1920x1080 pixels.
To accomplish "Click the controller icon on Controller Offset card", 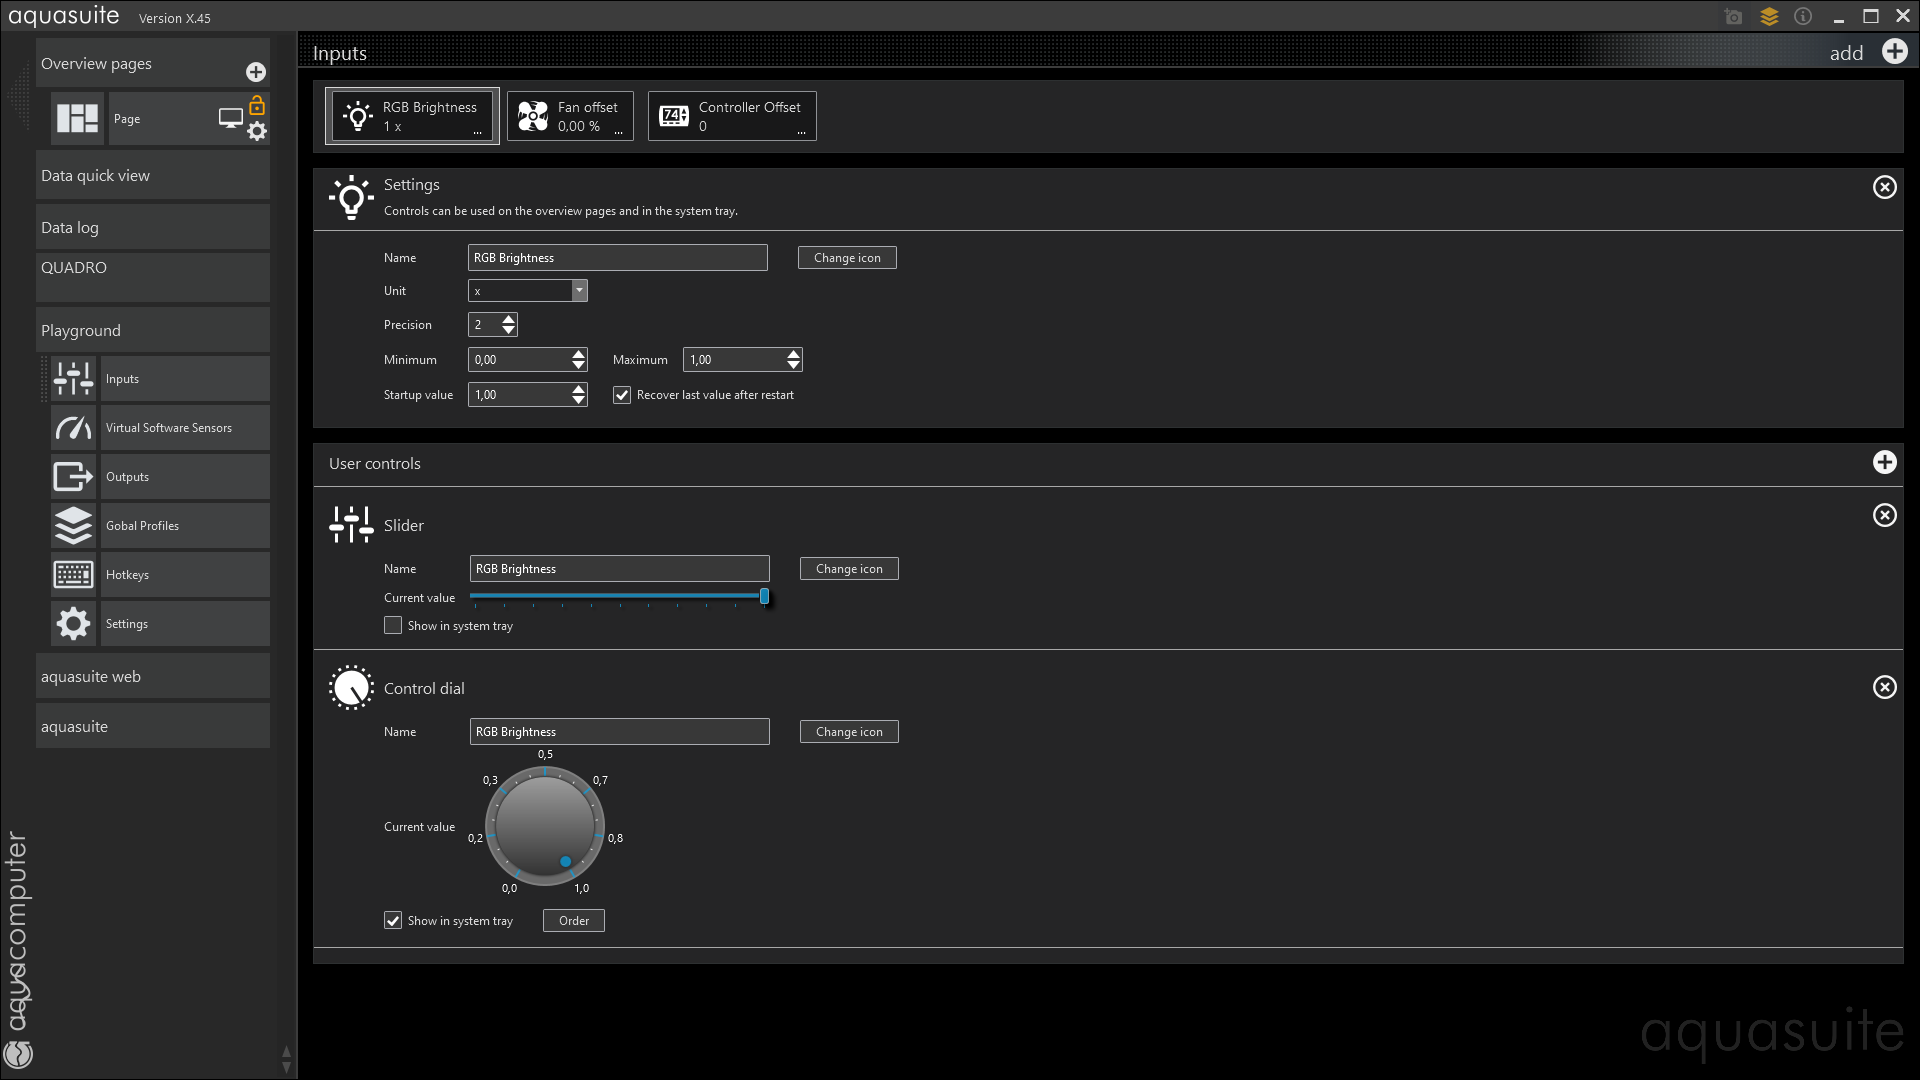I will tap(674, 117).
